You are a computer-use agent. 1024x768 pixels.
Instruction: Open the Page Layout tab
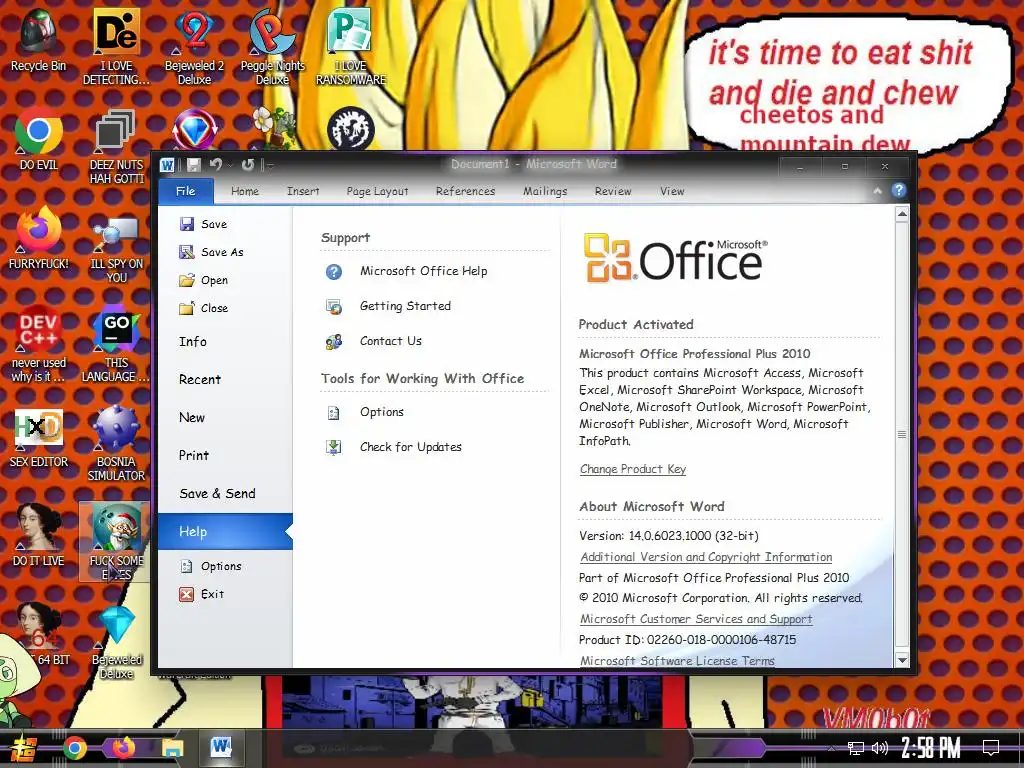377,191
